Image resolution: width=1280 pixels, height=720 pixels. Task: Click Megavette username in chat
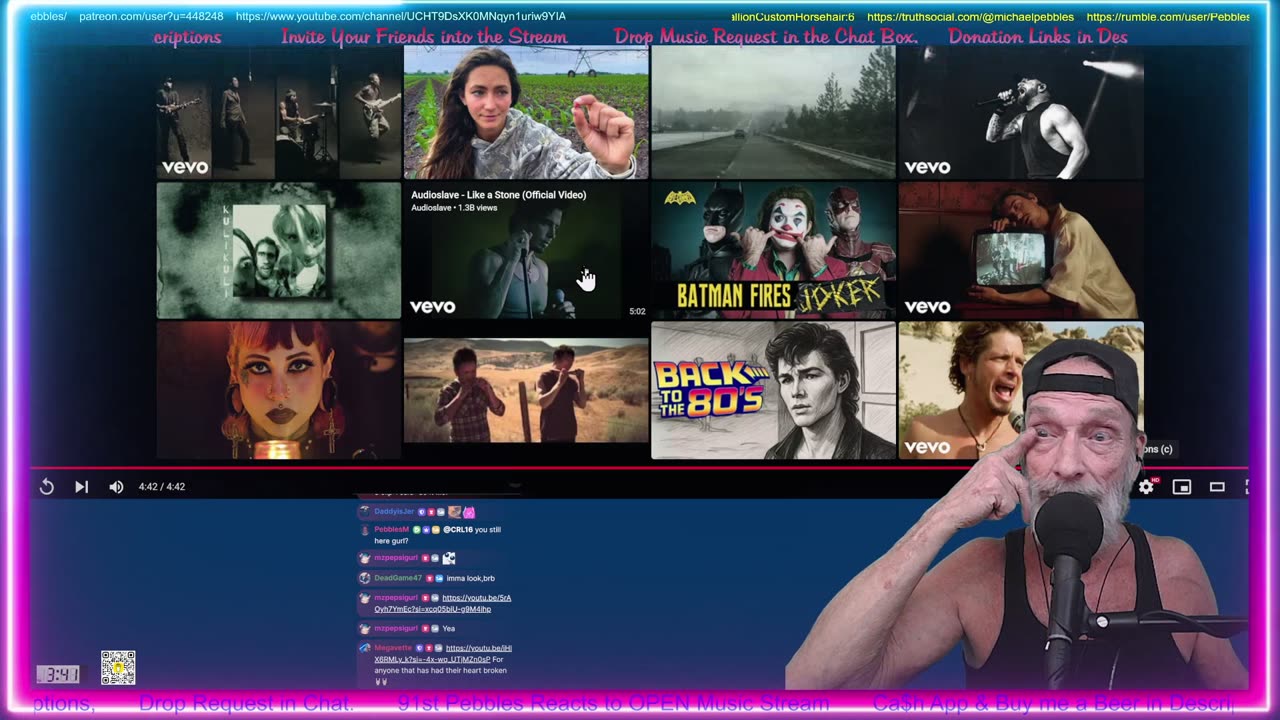pyautogui.click(x=393, y=648)
